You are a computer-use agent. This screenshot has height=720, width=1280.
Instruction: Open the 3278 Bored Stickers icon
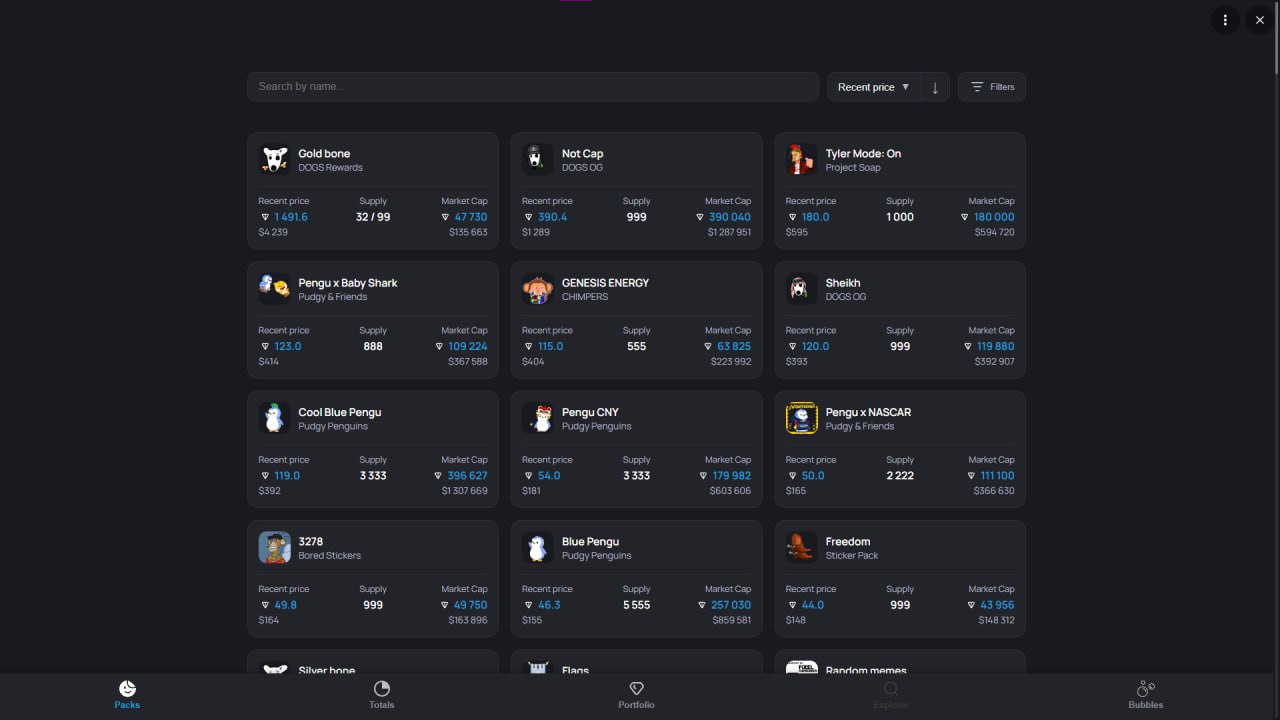coord(274,547)
